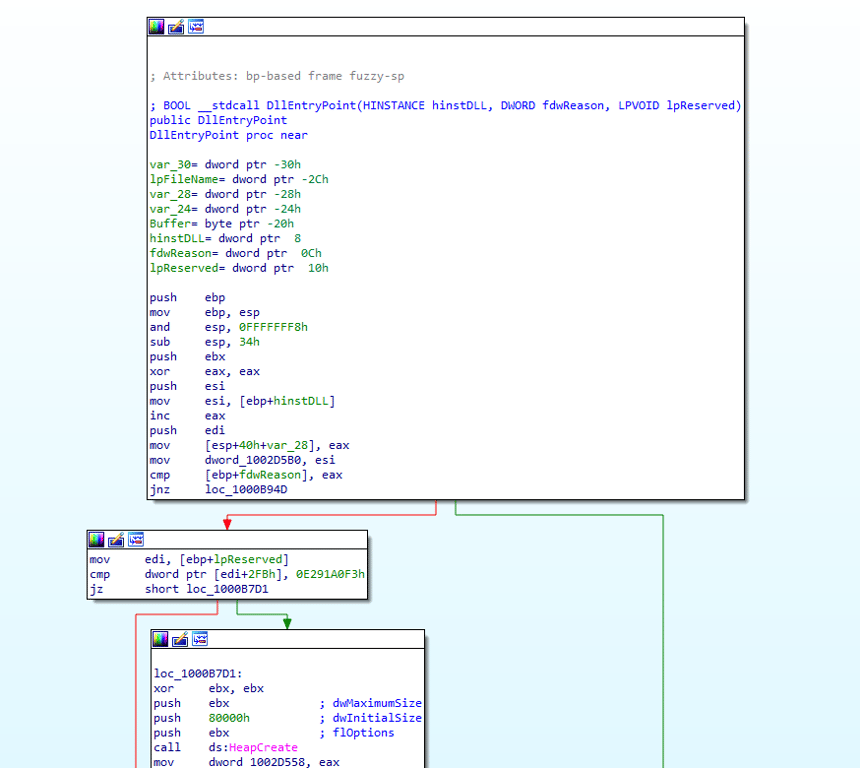Select the BOOL __stdcall prototype comment
Image resolution: width=860 pixels, height=768 pixels.
click(445, 105)
